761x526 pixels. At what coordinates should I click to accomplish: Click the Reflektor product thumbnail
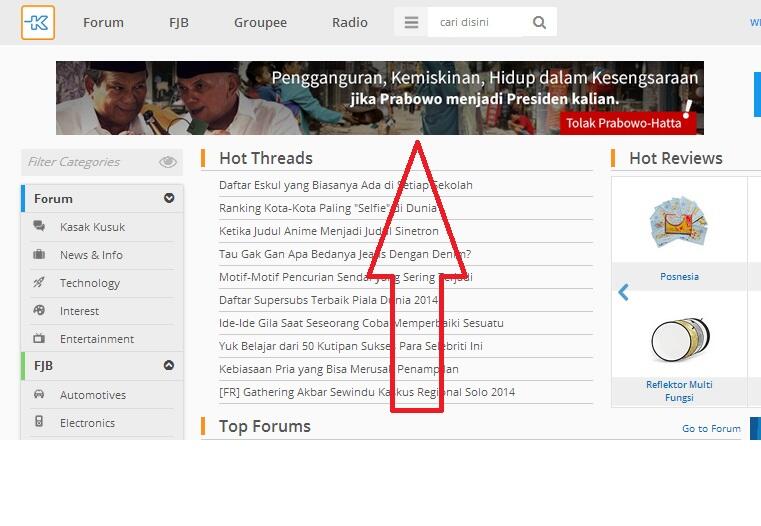coord(679,339)
